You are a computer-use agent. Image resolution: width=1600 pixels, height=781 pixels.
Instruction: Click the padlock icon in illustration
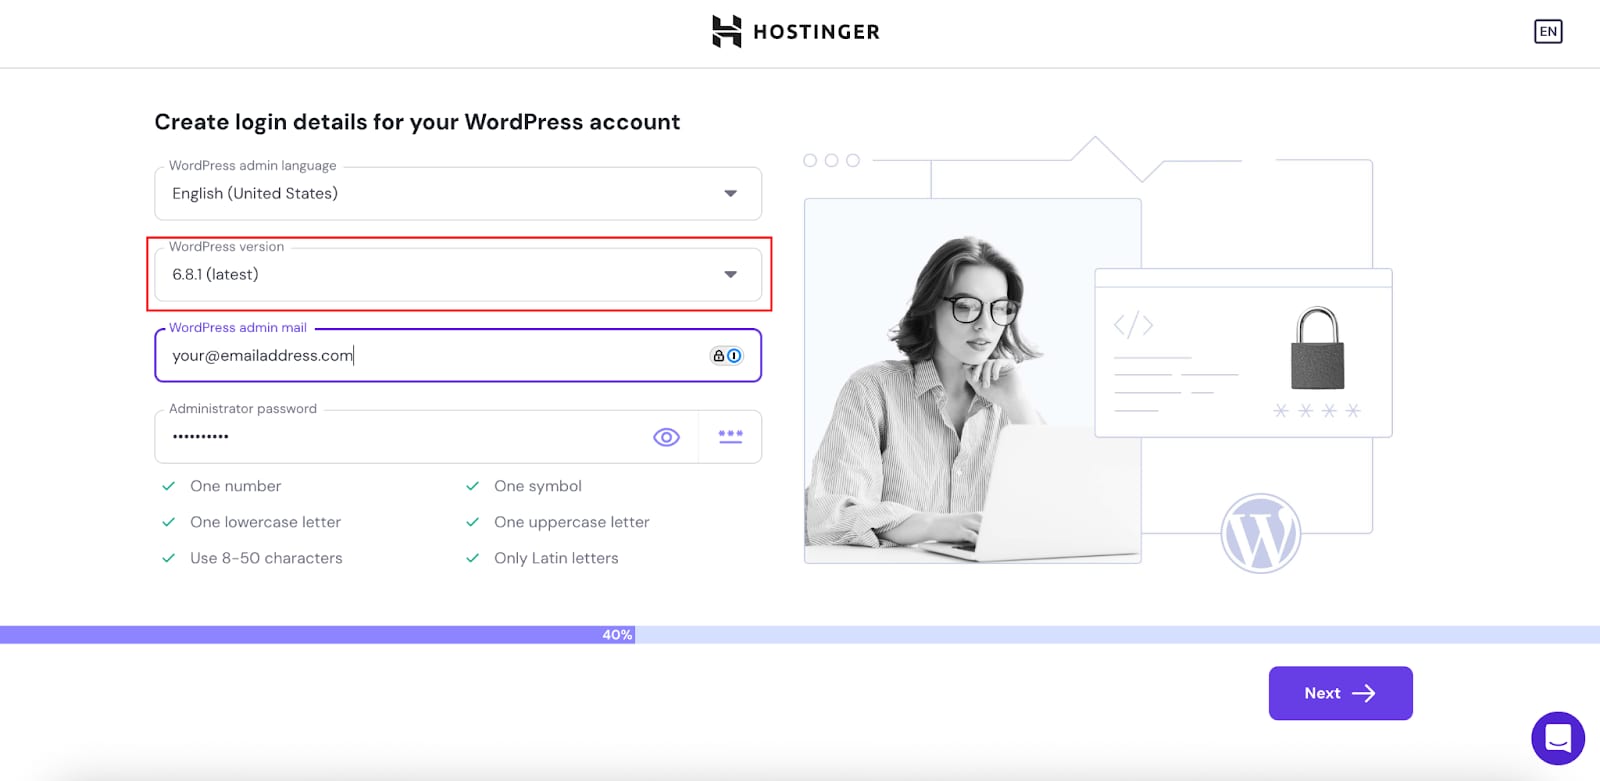(1317, 349)
